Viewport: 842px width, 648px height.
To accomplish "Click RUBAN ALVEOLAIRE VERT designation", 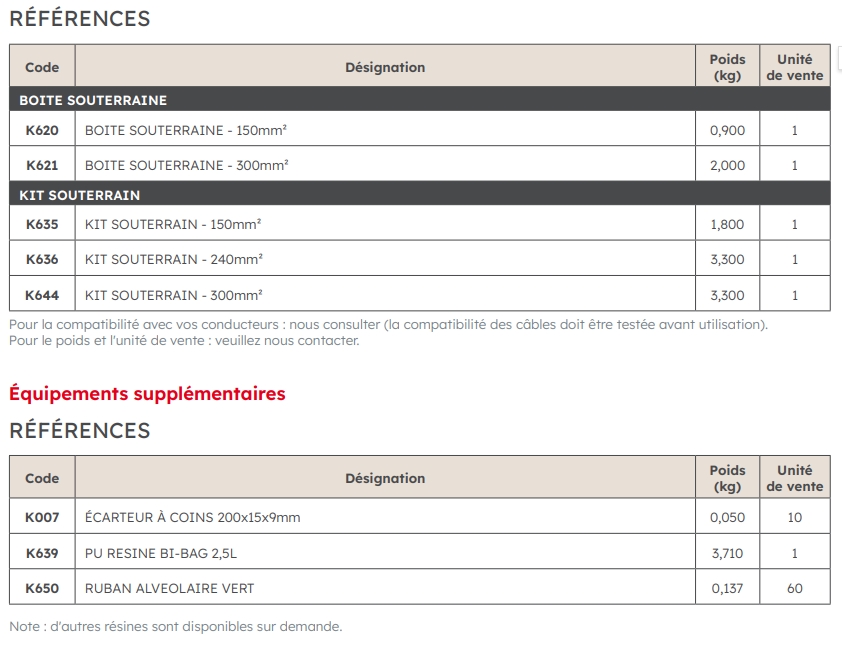I will point(170,588).
